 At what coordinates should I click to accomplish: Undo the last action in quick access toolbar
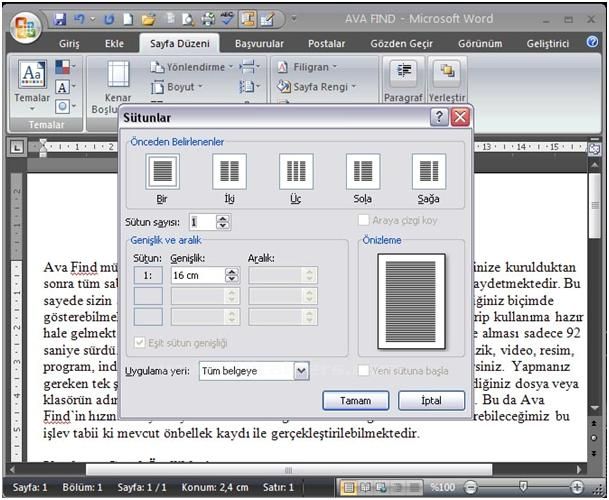tap(79, 19)
